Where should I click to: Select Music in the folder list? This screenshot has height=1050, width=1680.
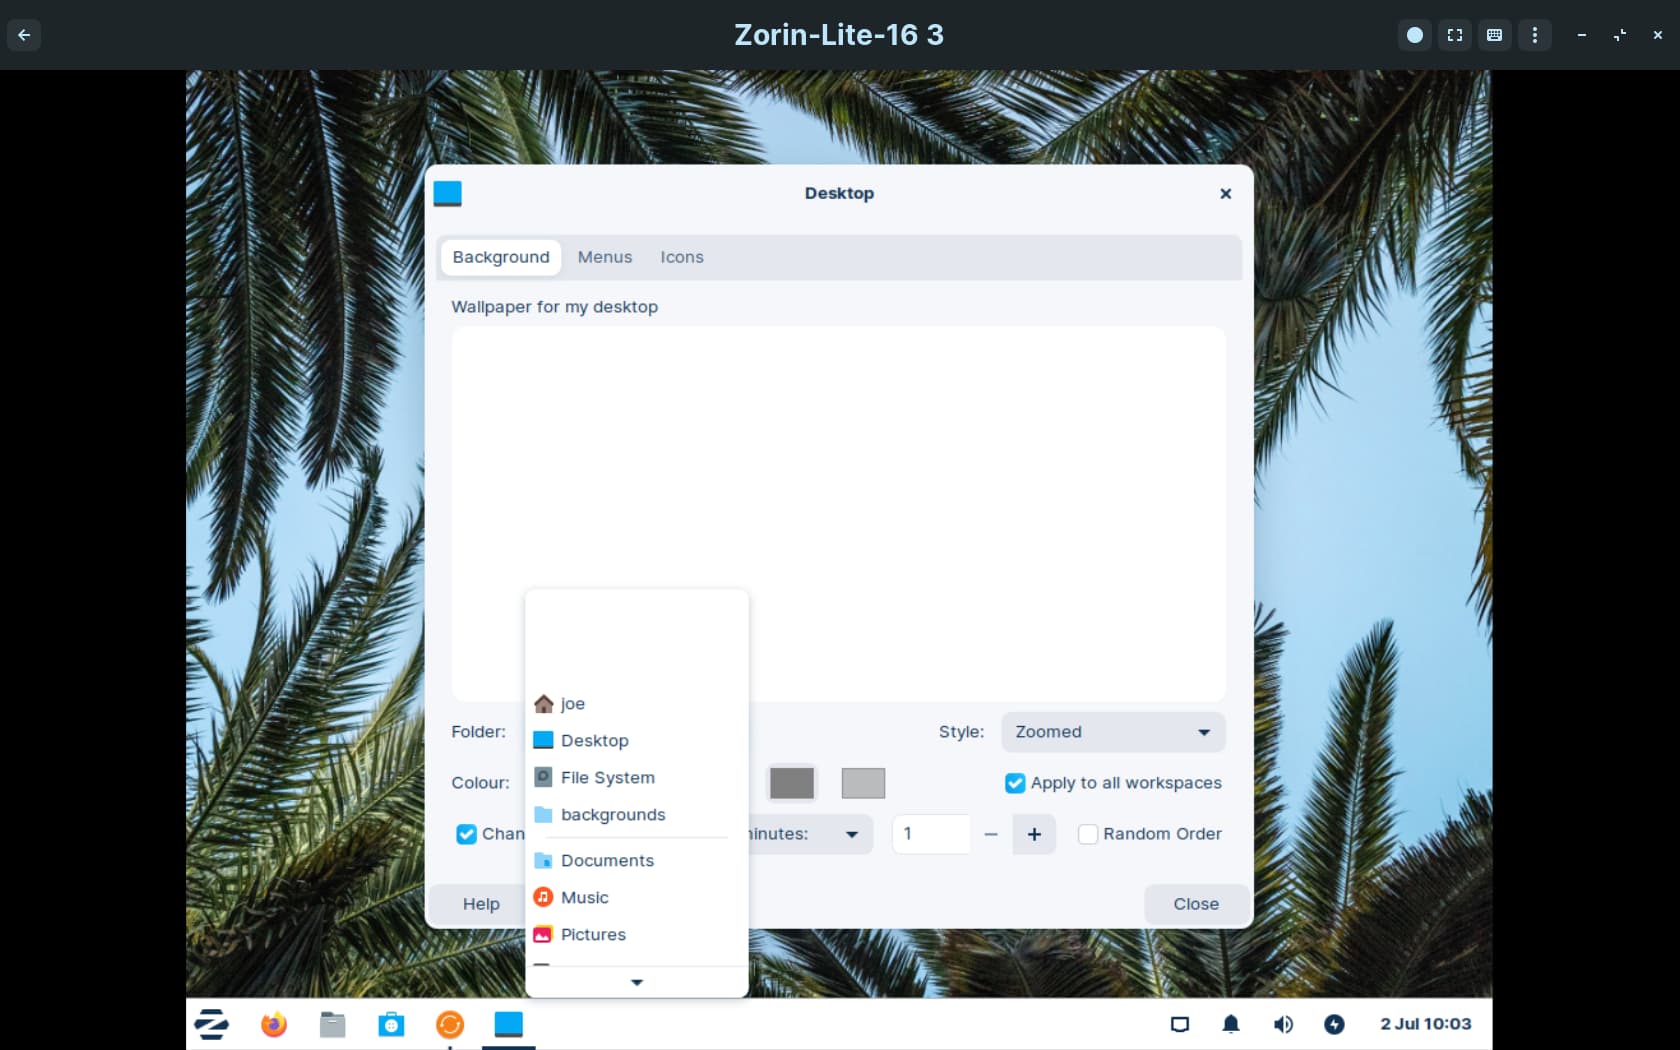636,898
